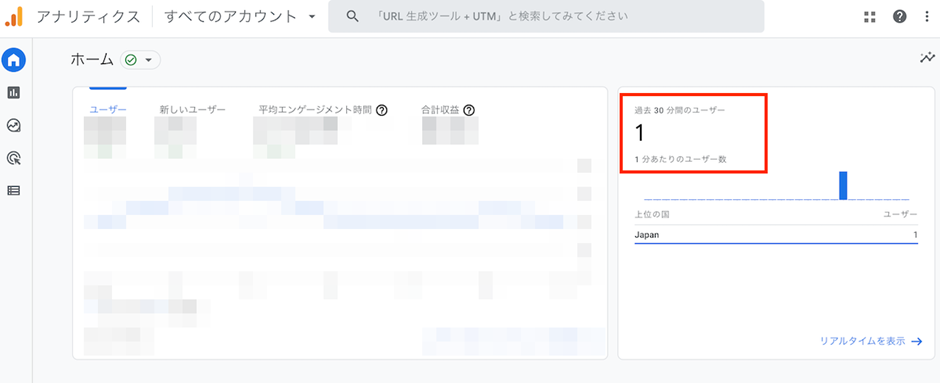The image size is (940, 383).
Task: Click the Google Analytics logo
Action: point(14,17)
